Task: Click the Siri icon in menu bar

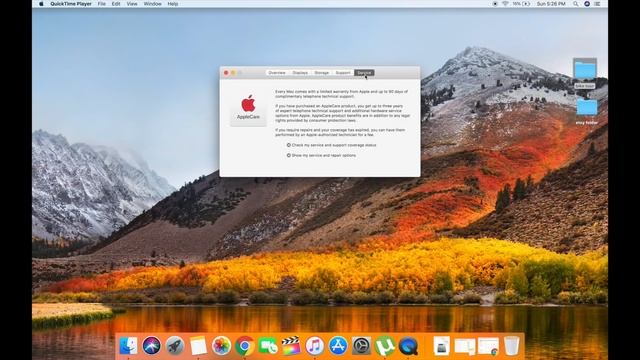Action: pyautogui.click(x=587, y=4)
